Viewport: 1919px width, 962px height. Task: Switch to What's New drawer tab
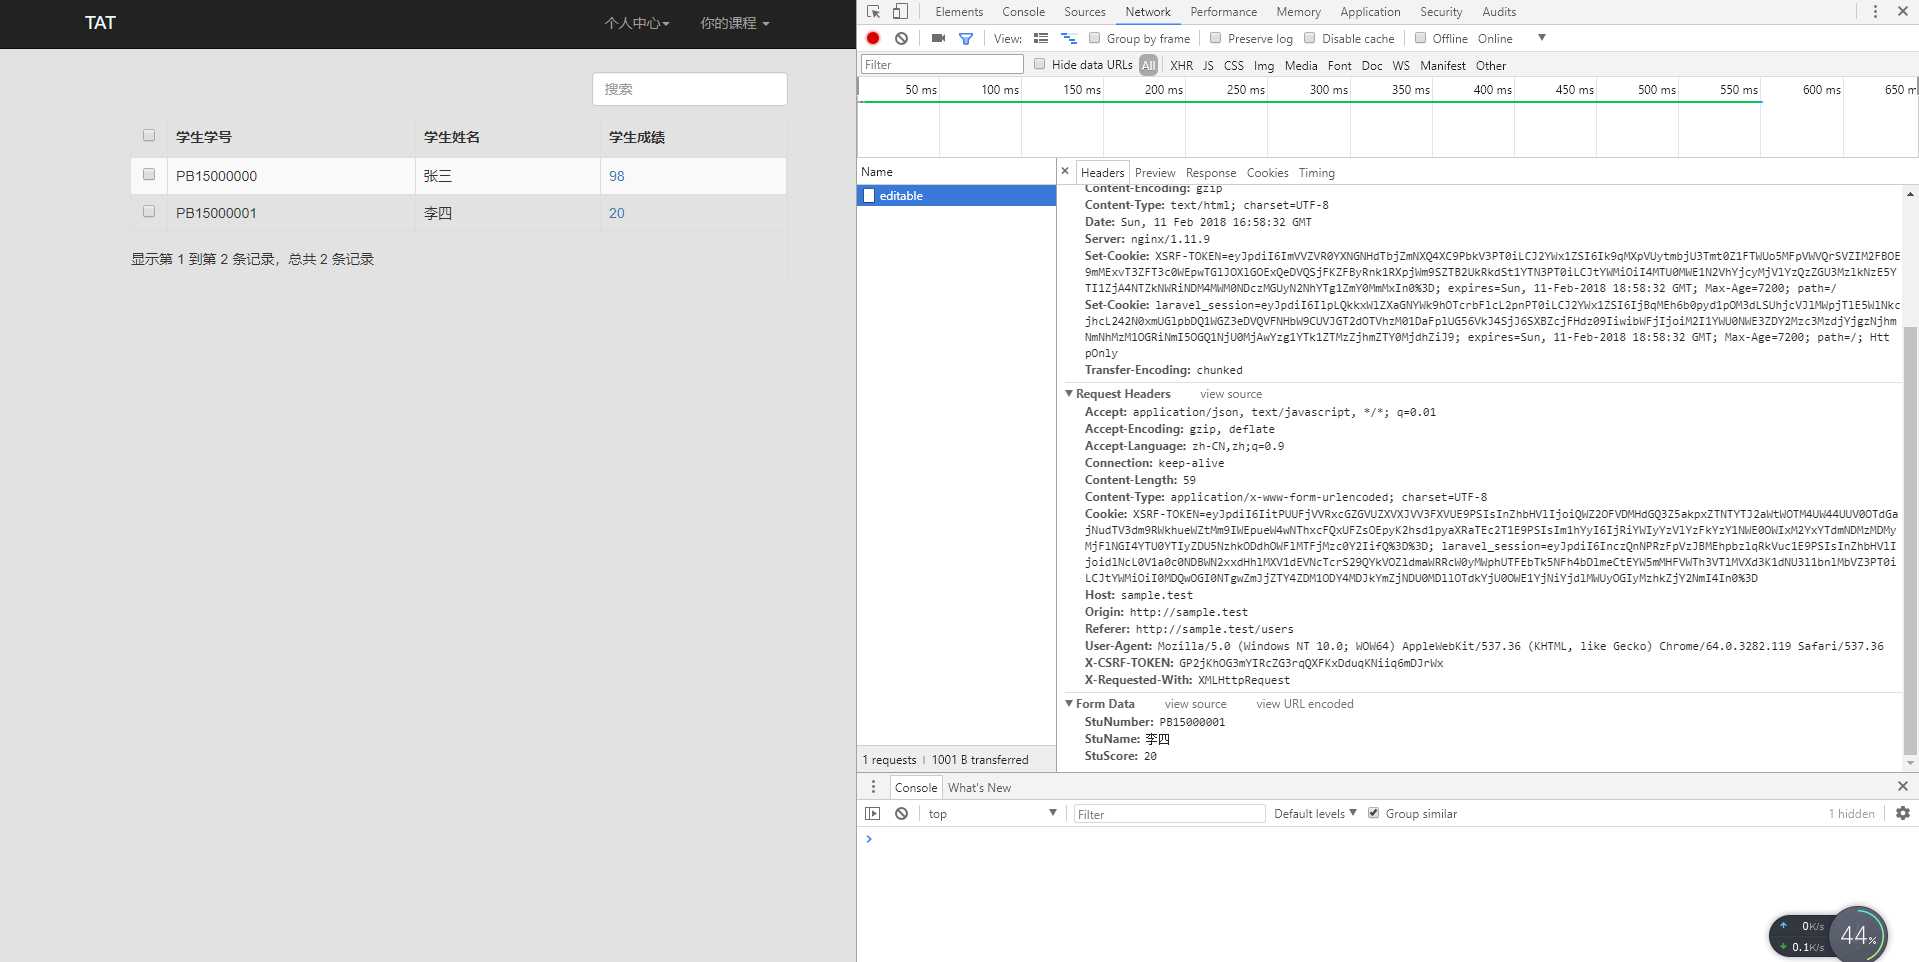979,787
